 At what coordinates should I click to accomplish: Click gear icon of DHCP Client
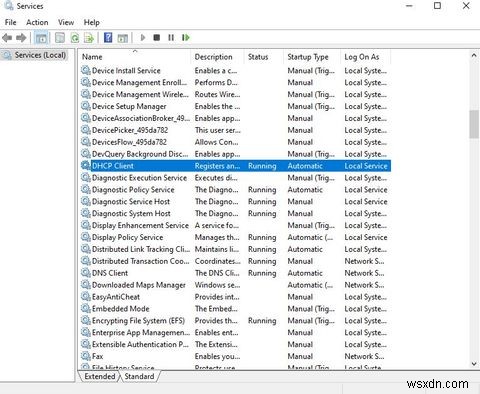click(86, 166)
